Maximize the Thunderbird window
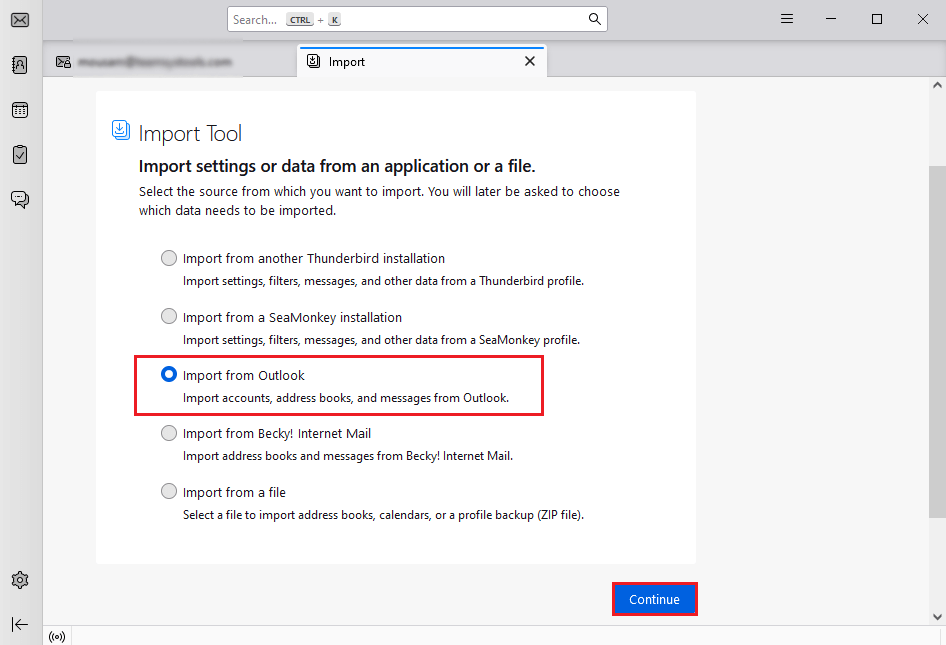 click(x=877, y=19)
